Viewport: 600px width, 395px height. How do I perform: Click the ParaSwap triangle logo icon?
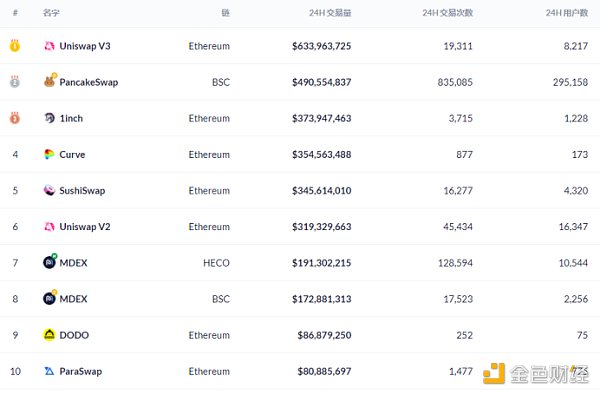click(x=49, y=371)
